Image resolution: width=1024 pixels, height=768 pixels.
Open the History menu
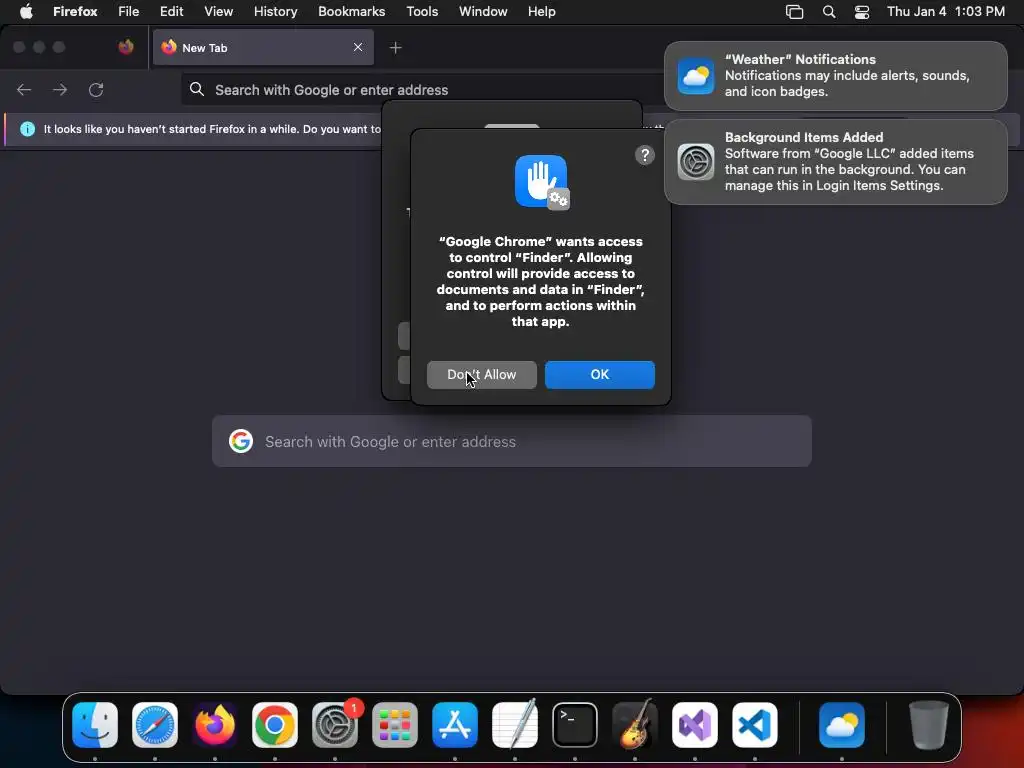pos(276,11)
